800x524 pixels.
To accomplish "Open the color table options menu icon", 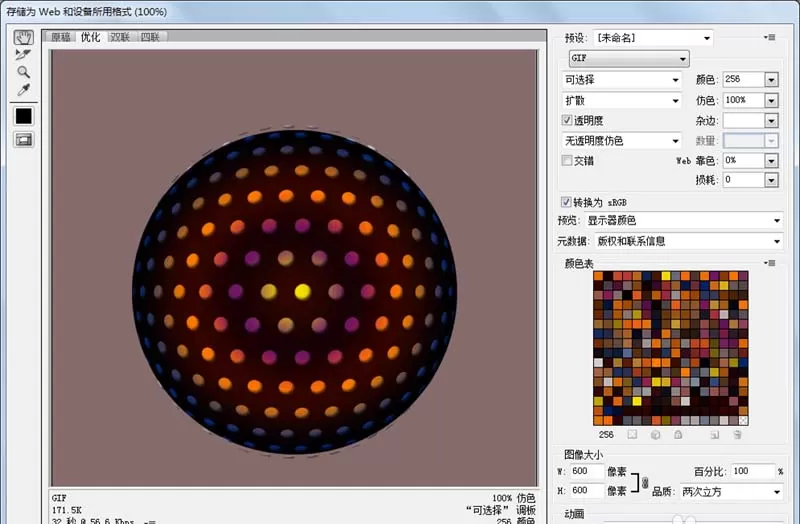I will point(769,263).
